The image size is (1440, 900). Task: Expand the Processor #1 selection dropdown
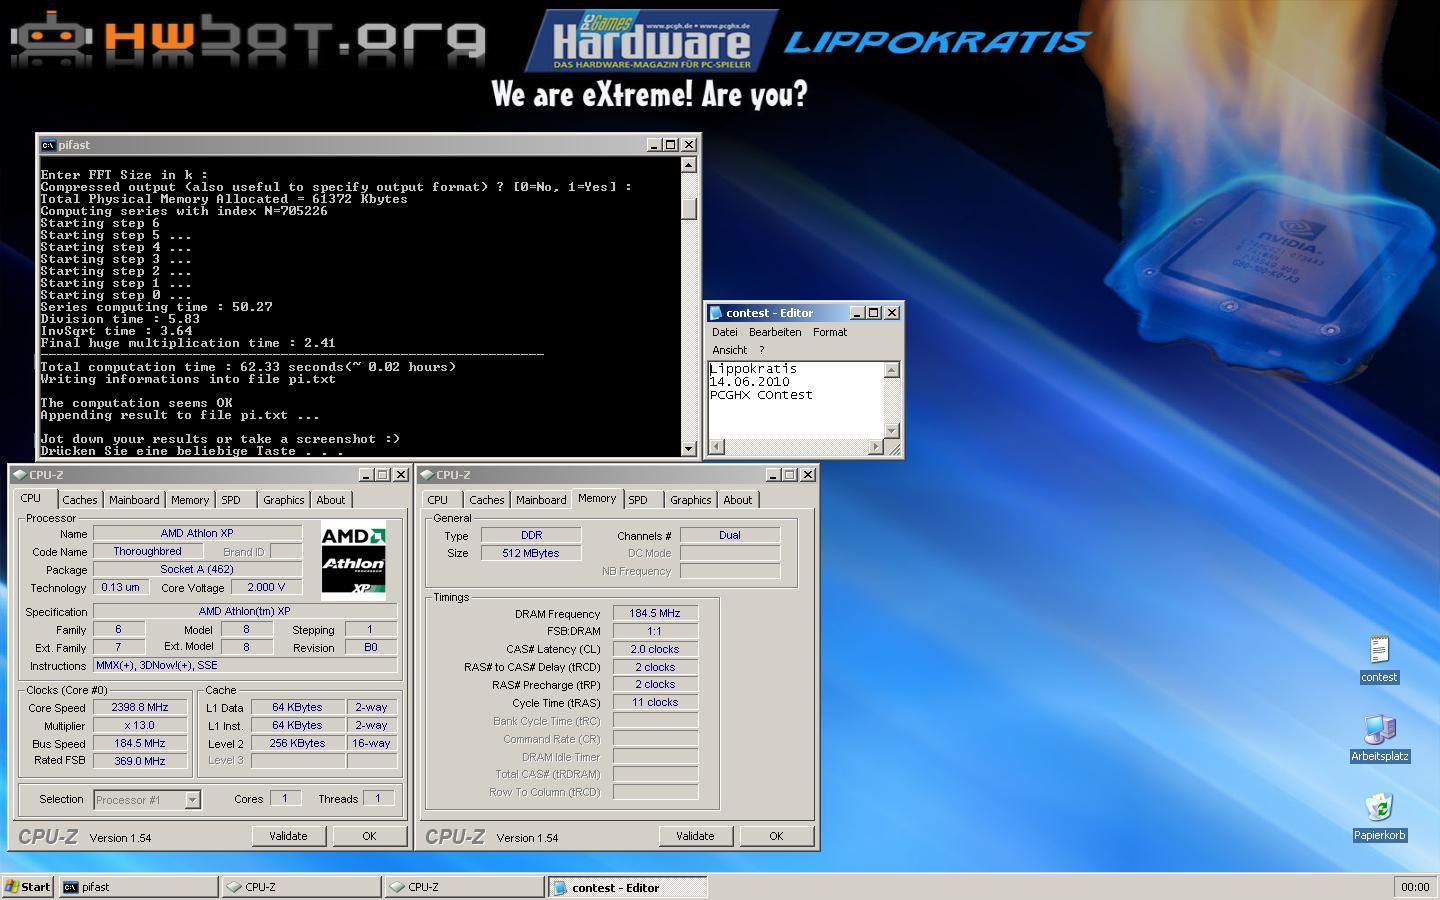tap(193, 800)
